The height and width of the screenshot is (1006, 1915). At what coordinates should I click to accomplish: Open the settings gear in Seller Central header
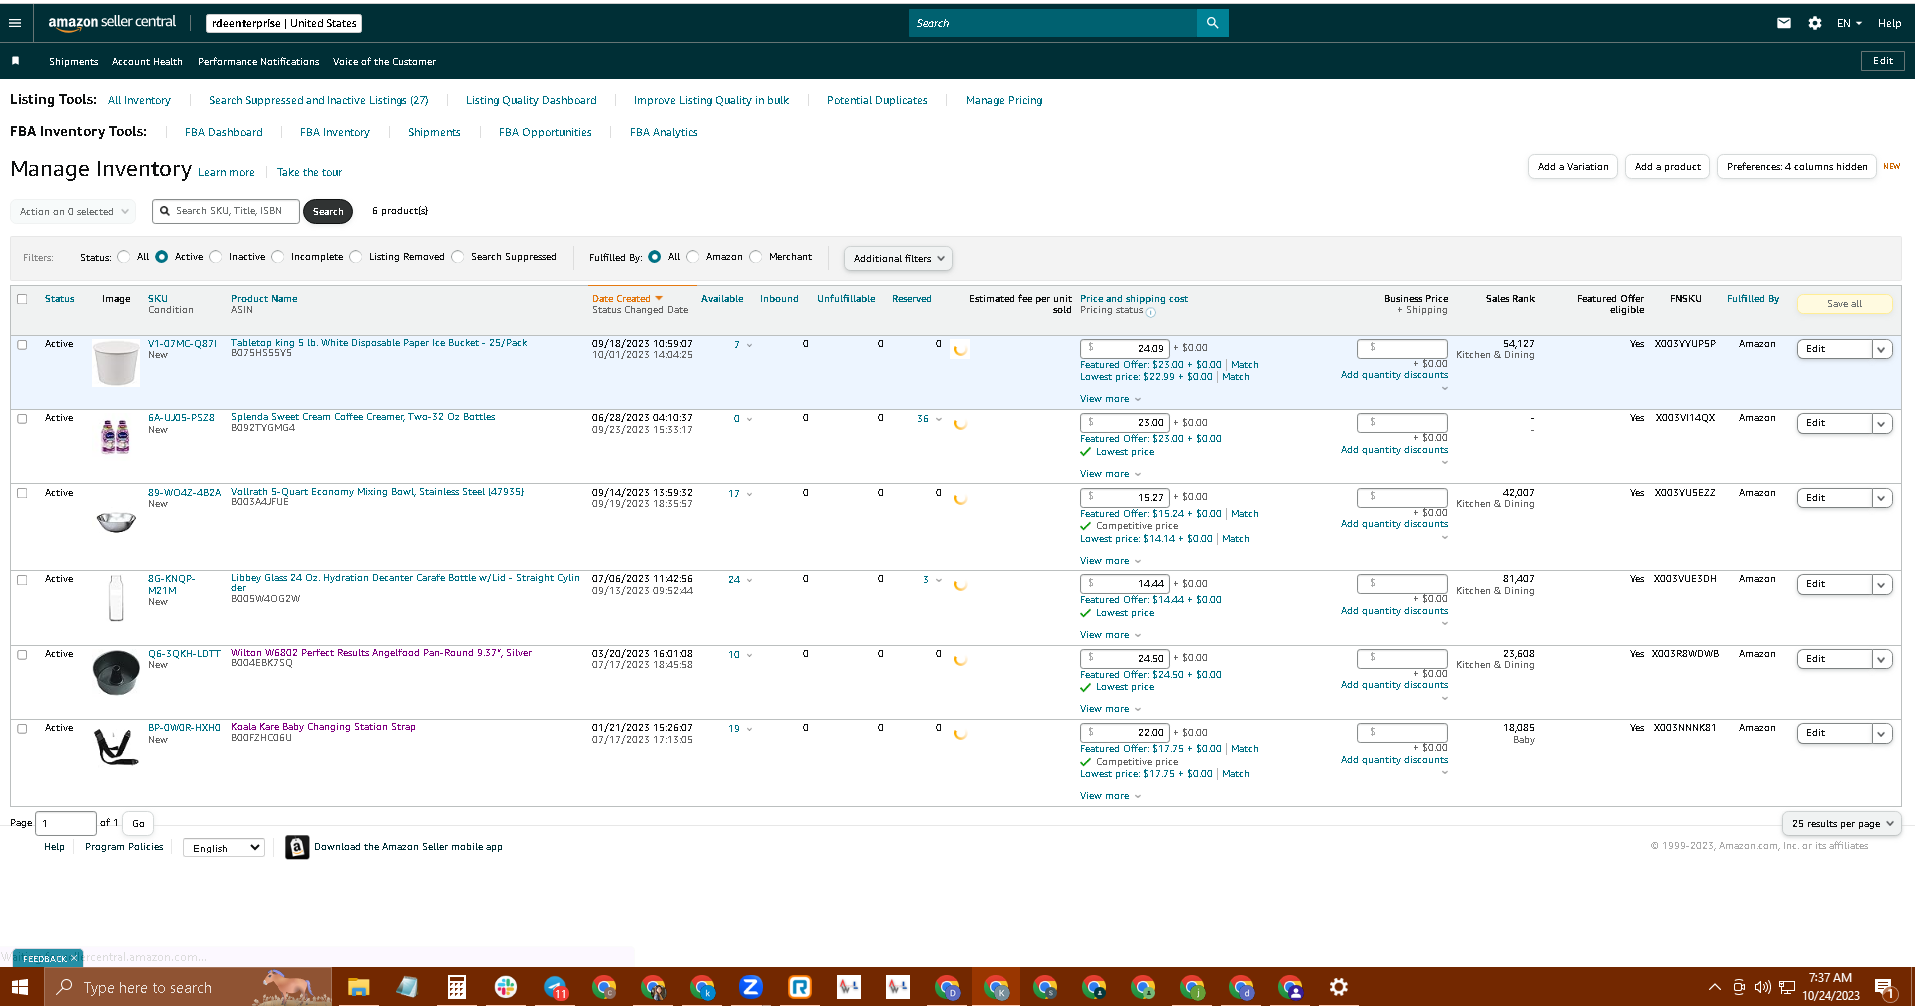pyautogui.click(x=1815, y=23)
